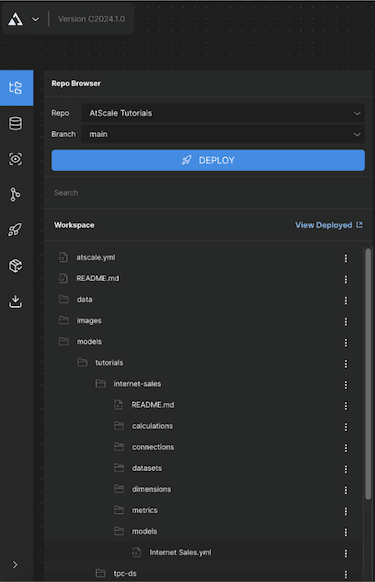Open options menu for Internet Sales.yml

coord(346,553)
